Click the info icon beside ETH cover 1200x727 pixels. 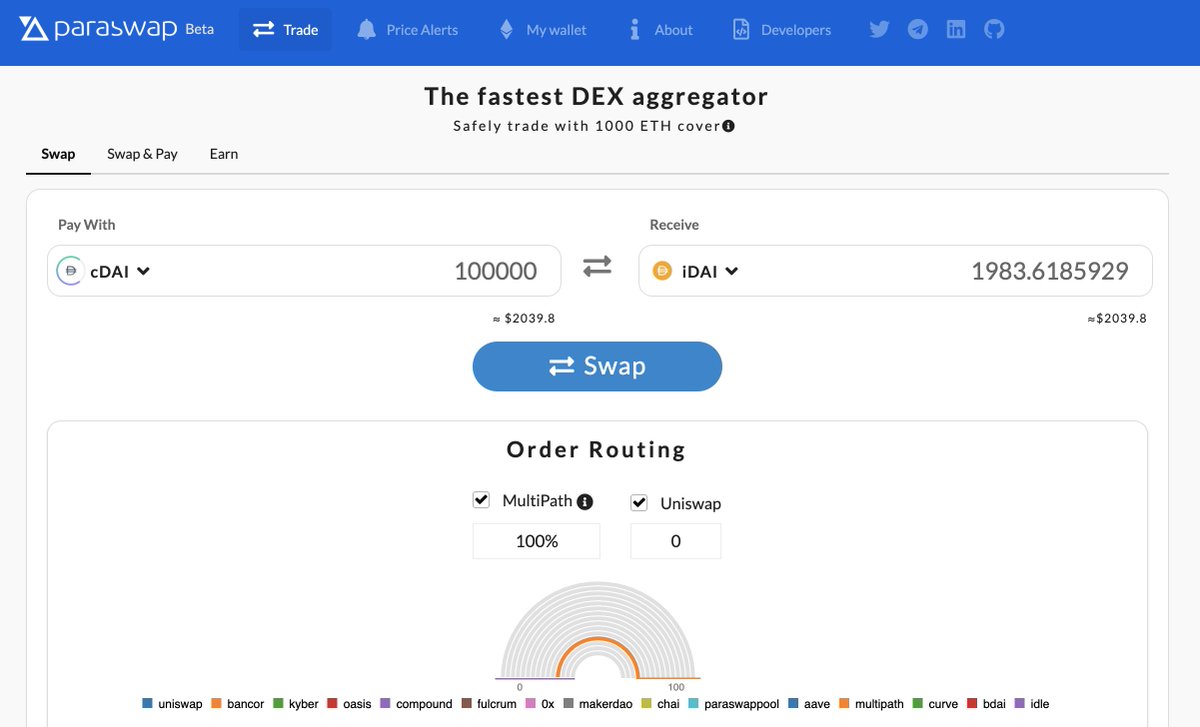tap(729, 126)
